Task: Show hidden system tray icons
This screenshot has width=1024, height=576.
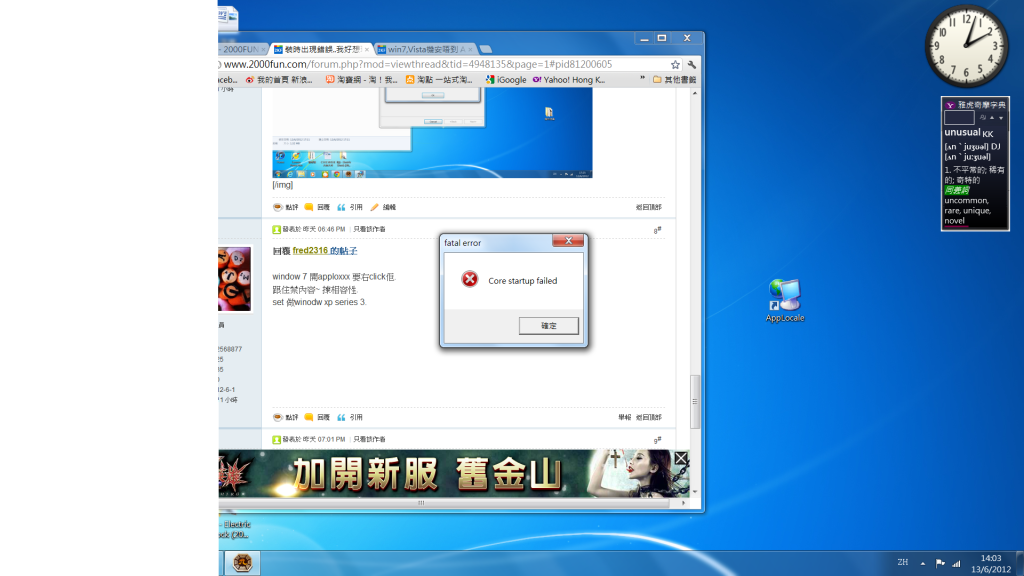Action: (923, 563)
